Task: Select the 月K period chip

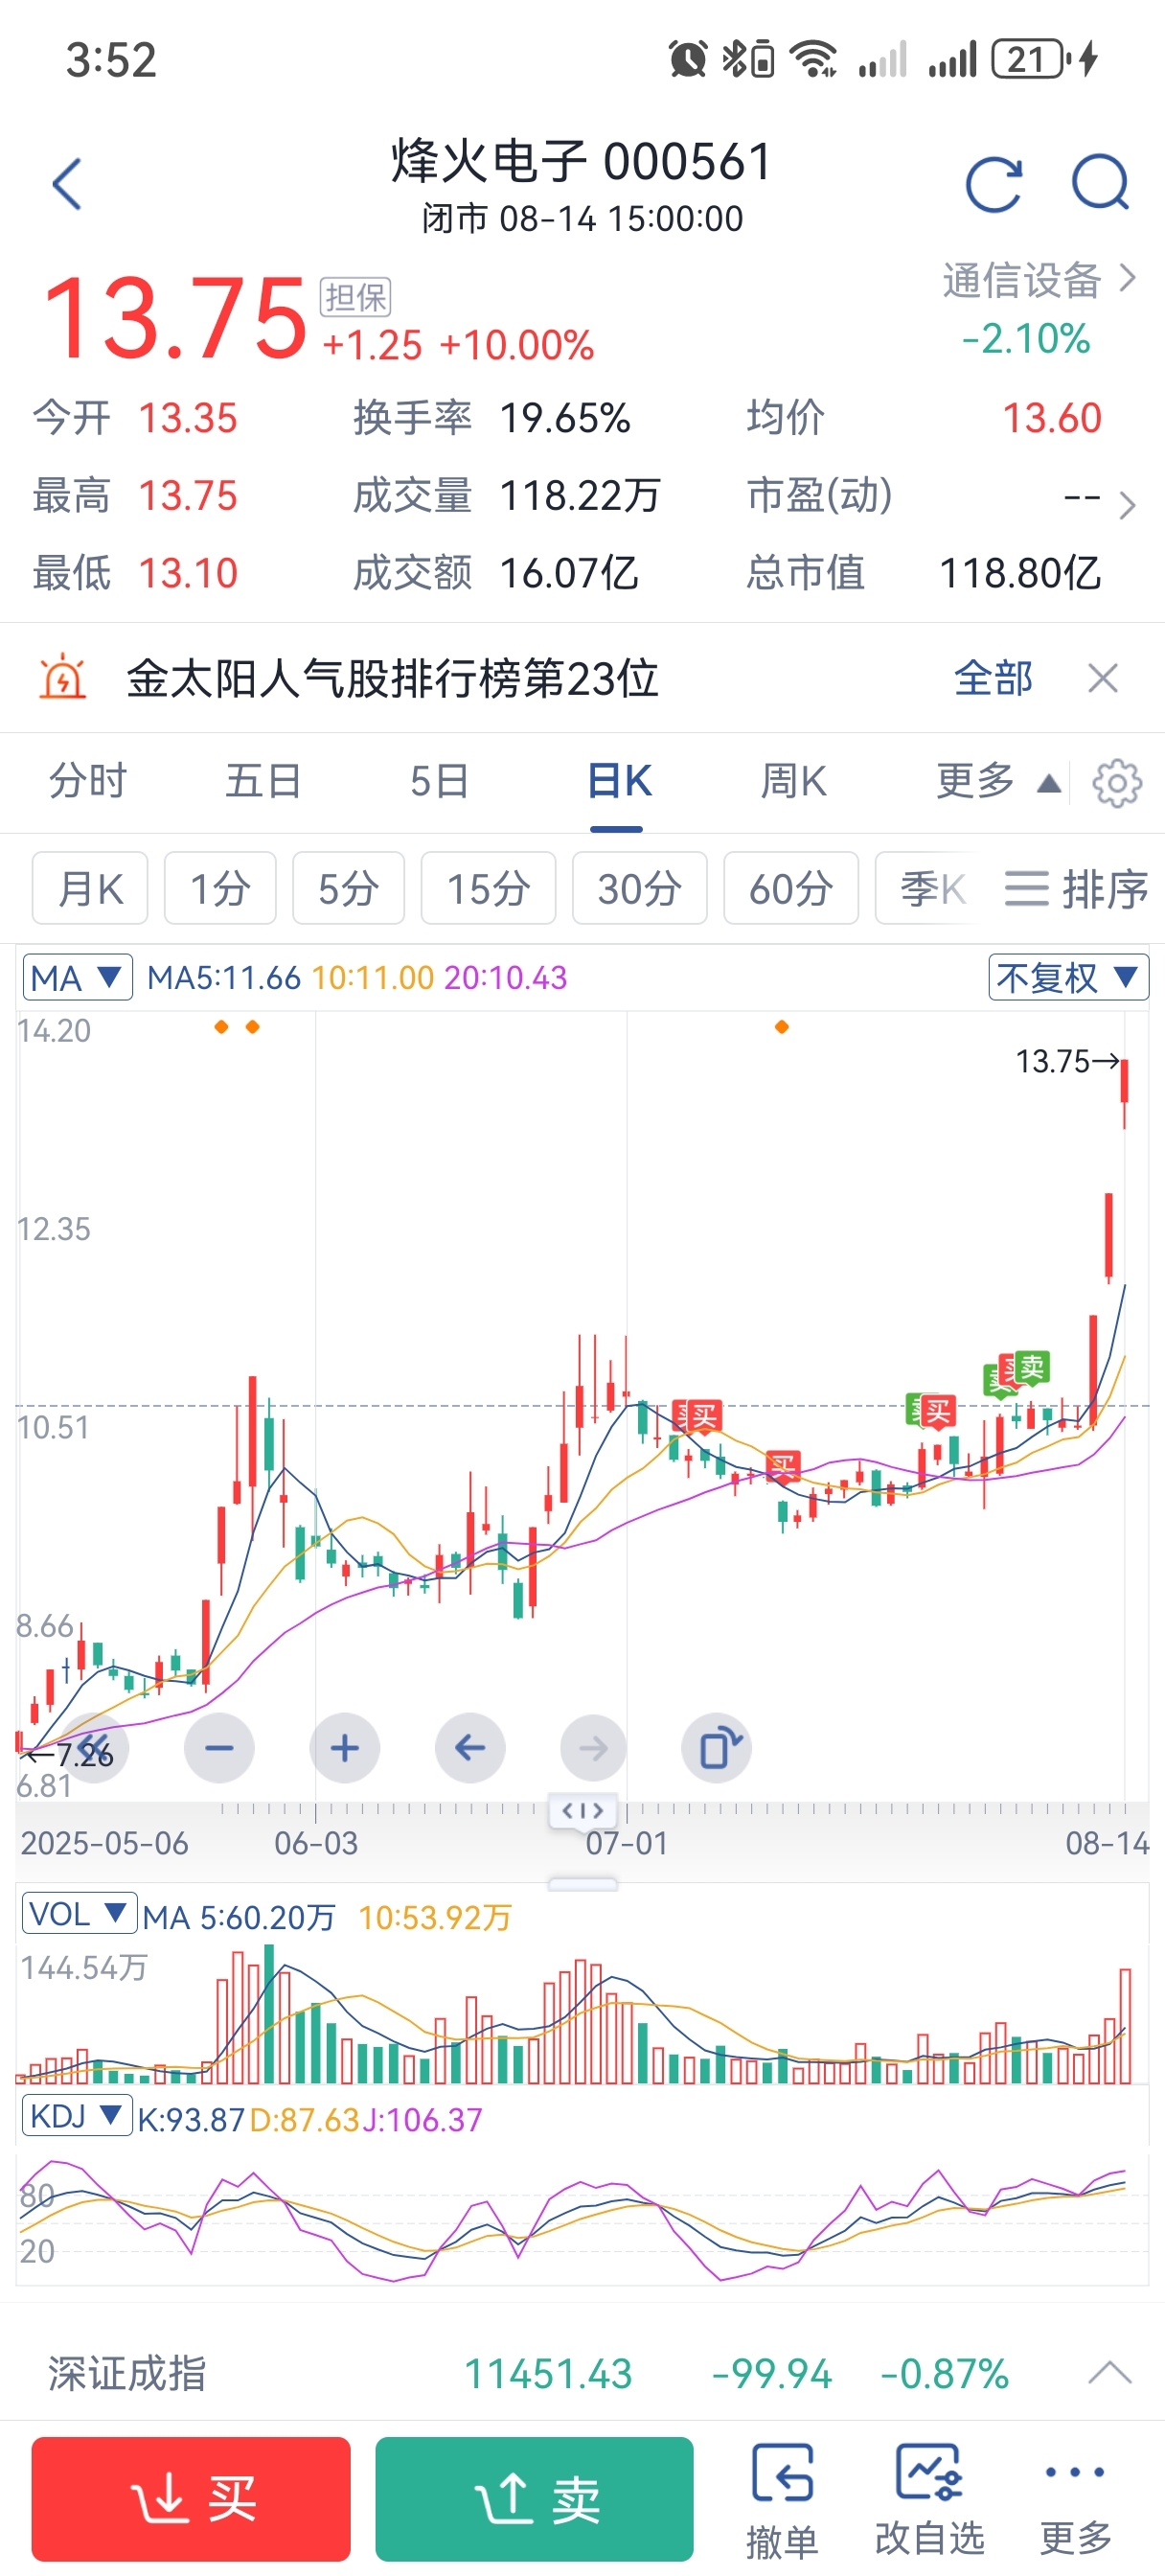Action: (90, 888)
